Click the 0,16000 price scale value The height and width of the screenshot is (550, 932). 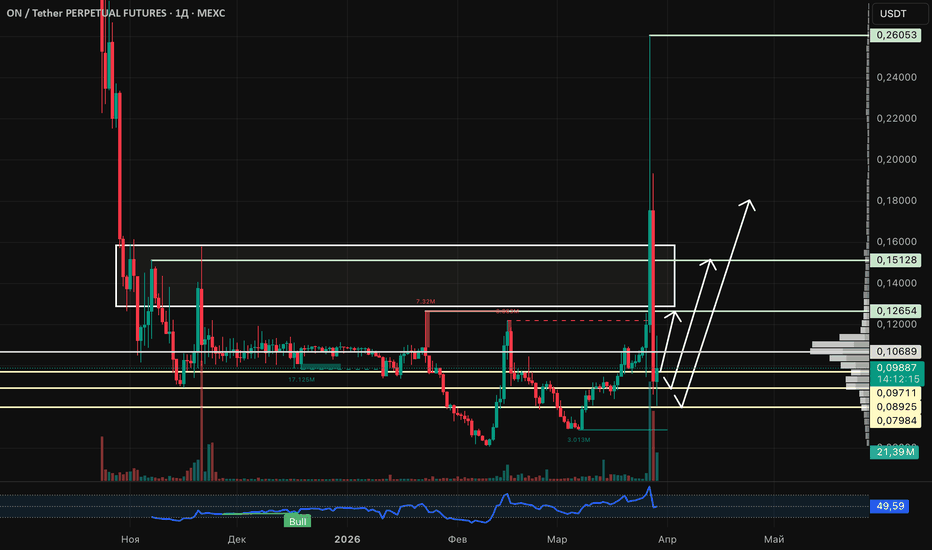[x=896, y=241]
